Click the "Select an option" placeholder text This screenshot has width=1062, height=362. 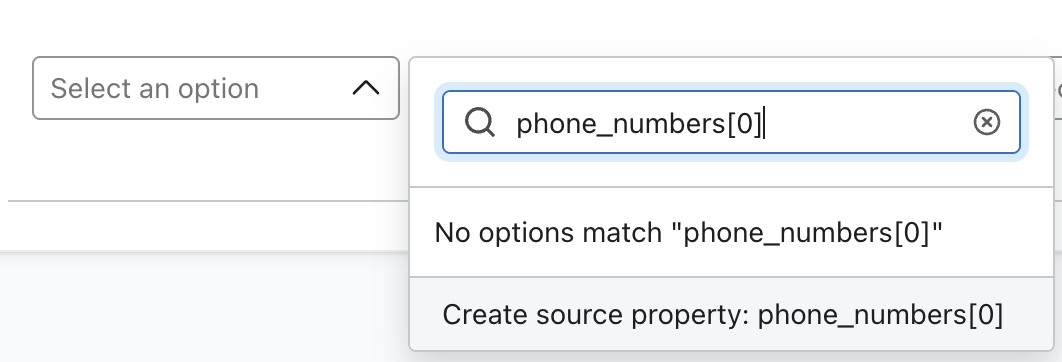(154, 89)
